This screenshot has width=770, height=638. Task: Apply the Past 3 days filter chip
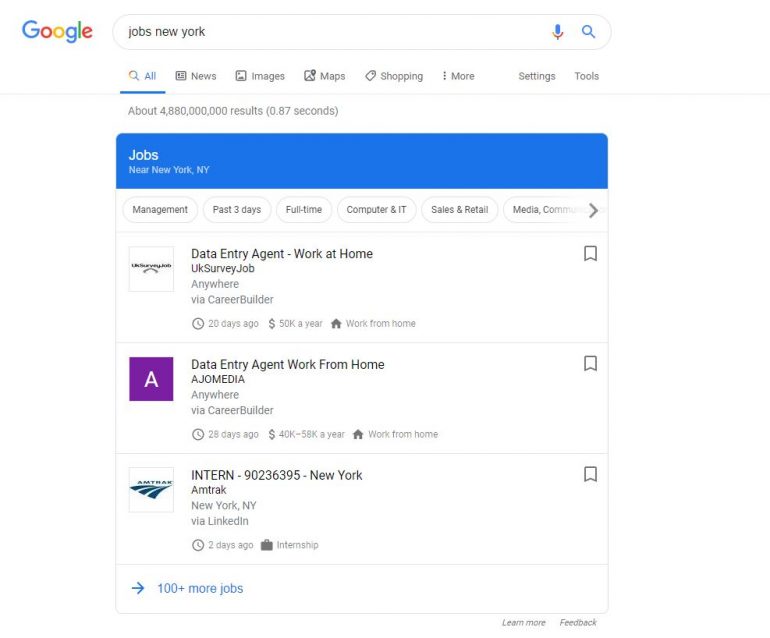237,210
